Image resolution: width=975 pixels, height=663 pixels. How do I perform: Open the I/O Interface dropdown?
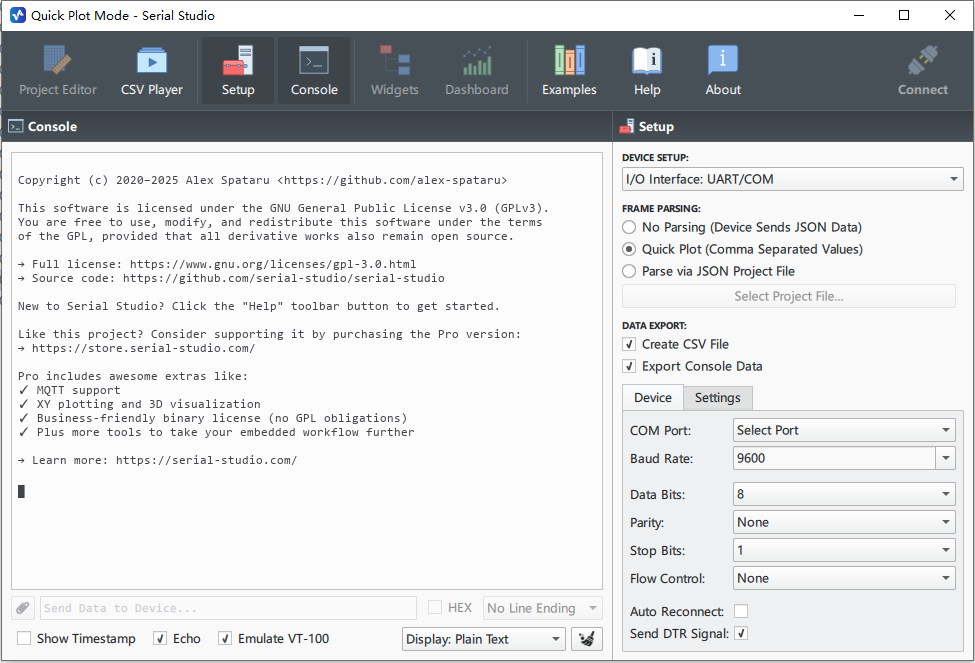pyautogui.click(x=792, y=179)
